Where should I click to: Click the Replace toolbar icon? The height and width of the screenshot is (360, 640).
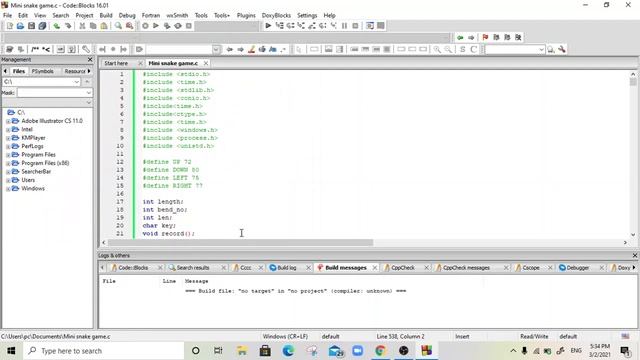[x=129, y=26]
